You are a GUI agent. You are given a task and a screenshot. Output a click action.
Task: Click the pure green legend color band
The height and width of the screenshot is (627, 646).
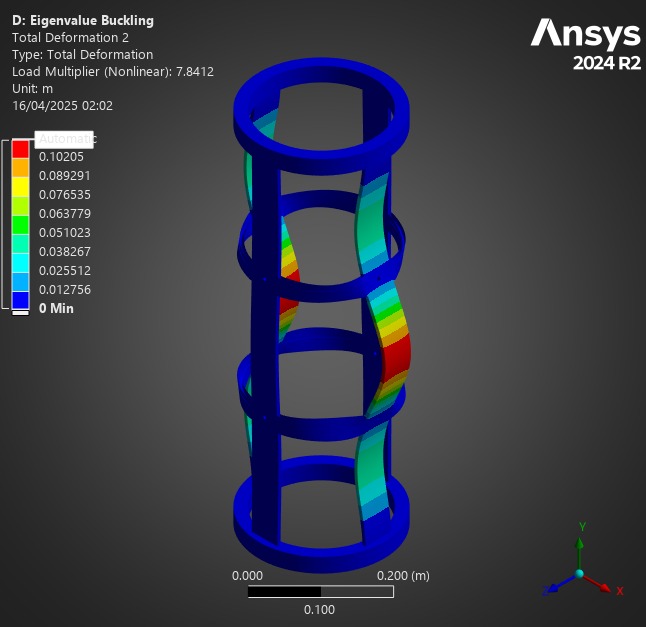[x=20, y=224]
